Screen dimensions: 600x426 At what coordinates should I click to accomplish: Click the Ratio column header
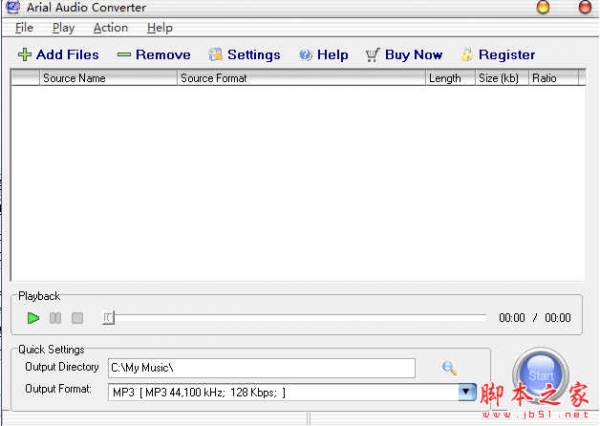pos(553,78)
